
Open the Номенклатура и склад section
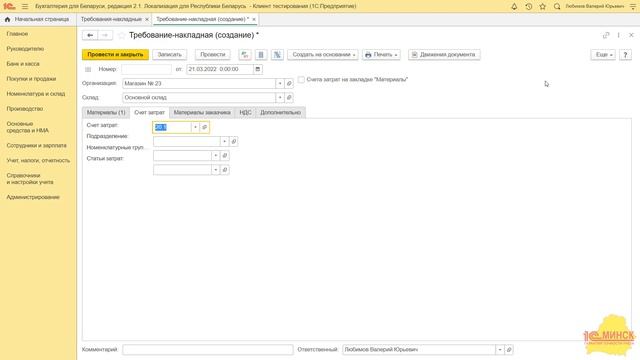pyautogui.click(x=36, y=94)
